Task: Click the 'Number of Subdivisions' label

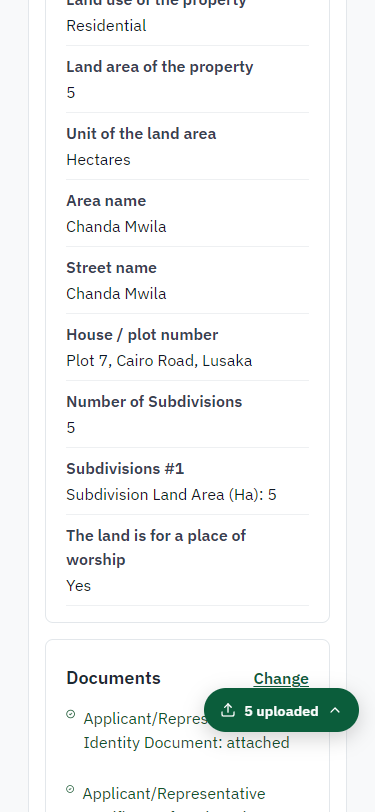Action: [x=154, y=401]
